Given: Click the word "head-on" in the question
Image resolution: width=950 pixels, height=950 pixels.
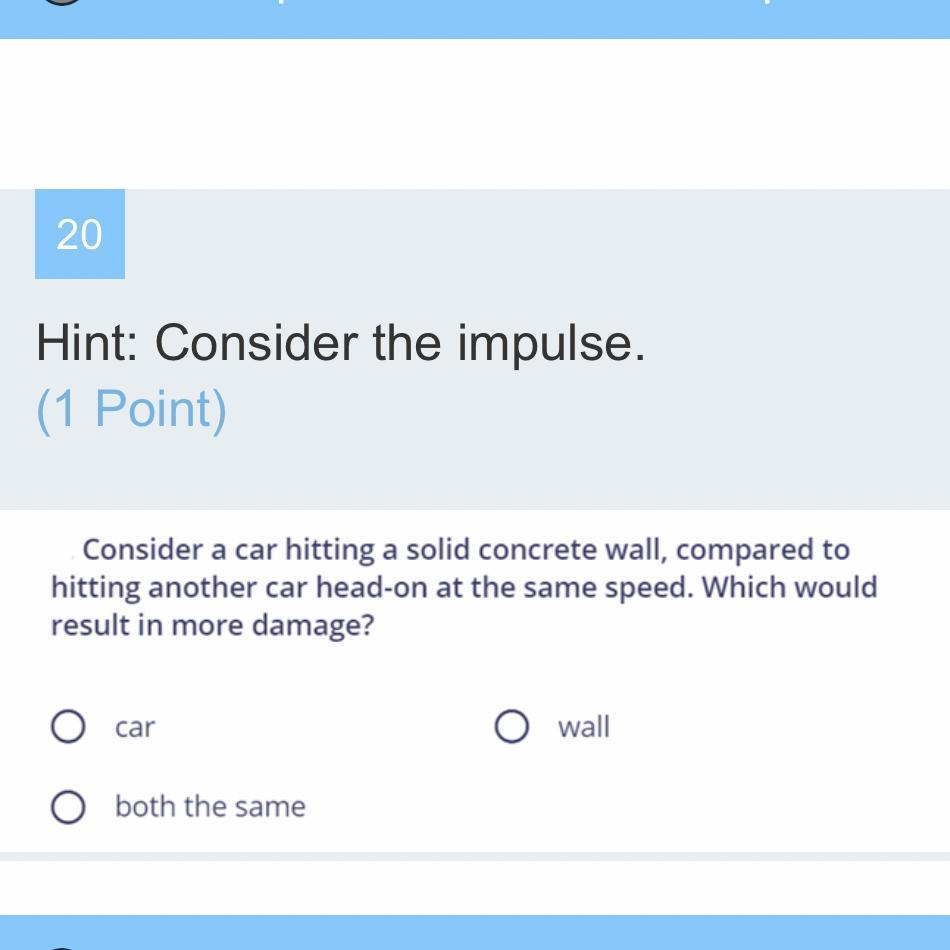Looking at the screenshot, I should click(375, 587).
